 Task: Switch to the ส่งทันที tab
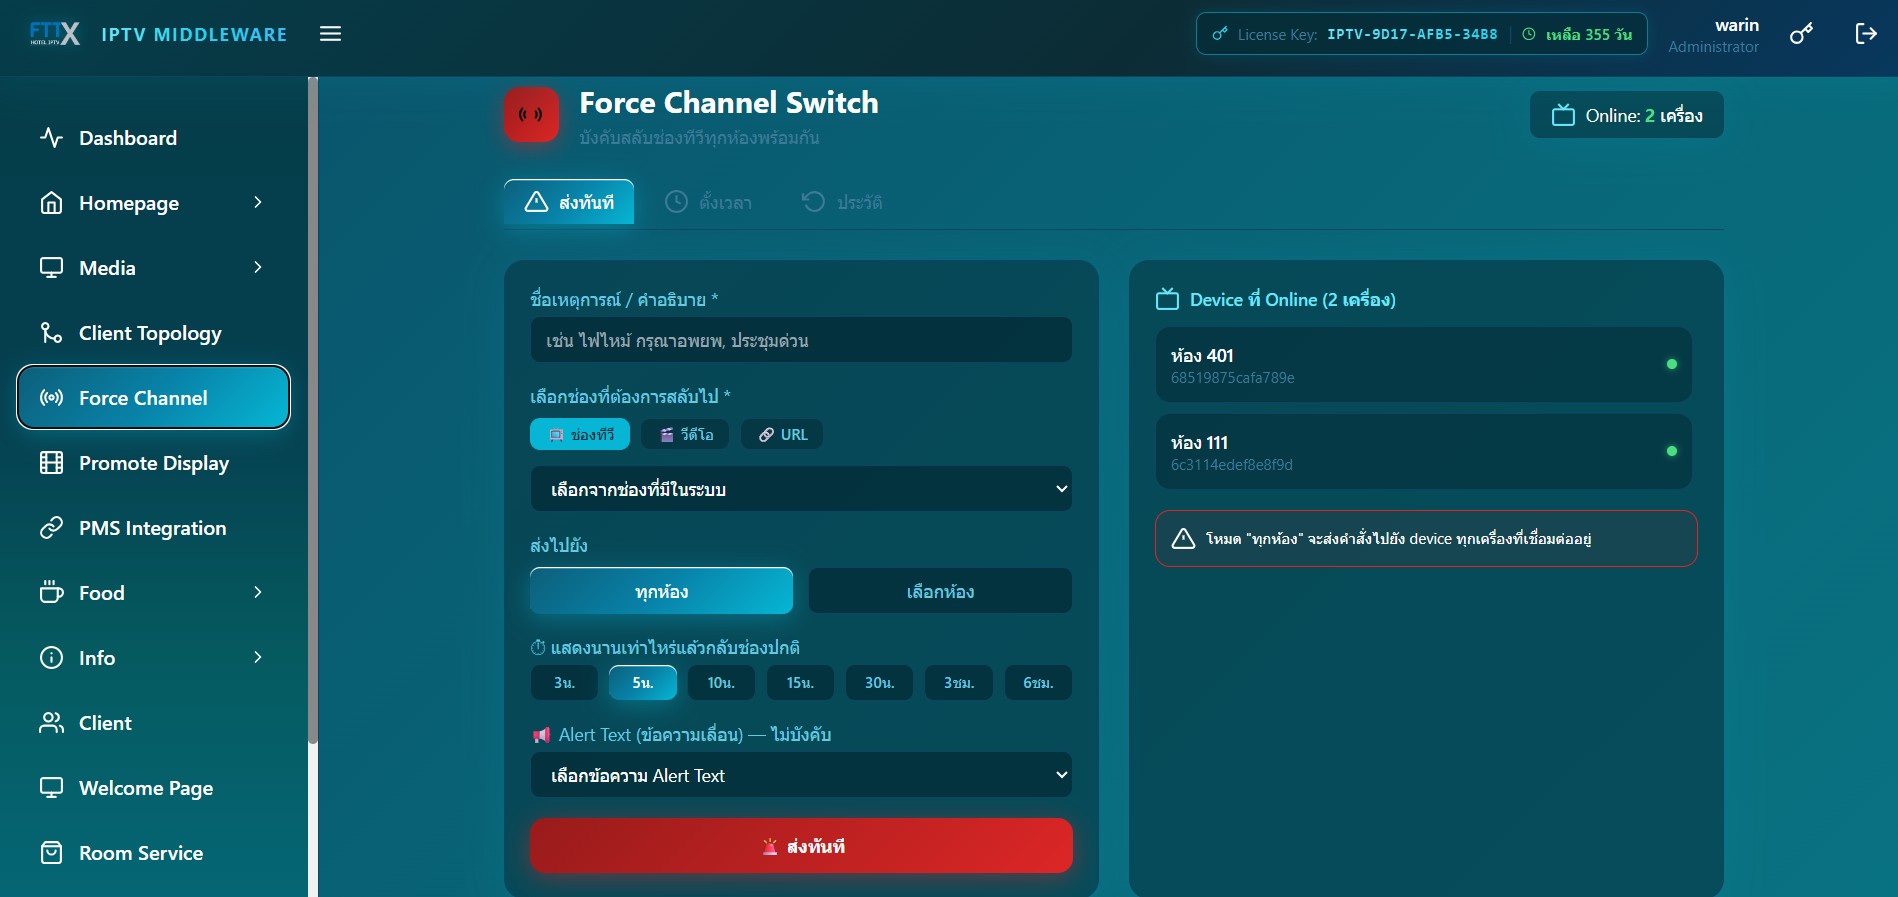[569, 202]
